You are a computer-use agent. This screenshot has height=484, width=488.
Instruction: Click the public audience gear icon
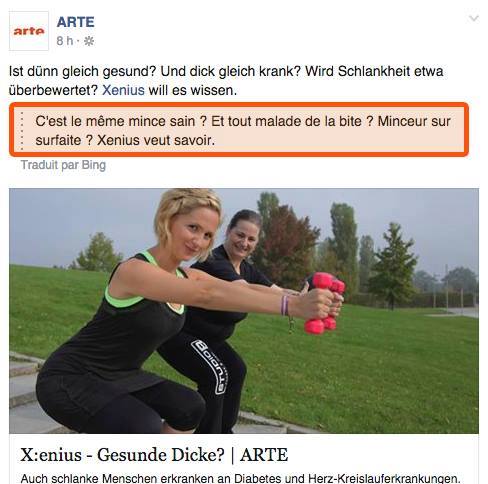(x=89, y=41)
